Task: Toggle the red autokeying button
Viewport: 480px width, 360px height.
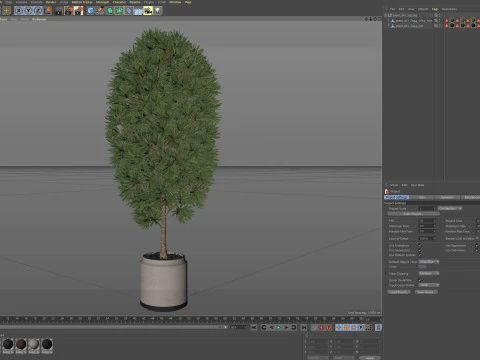Action: pos(322,328)
